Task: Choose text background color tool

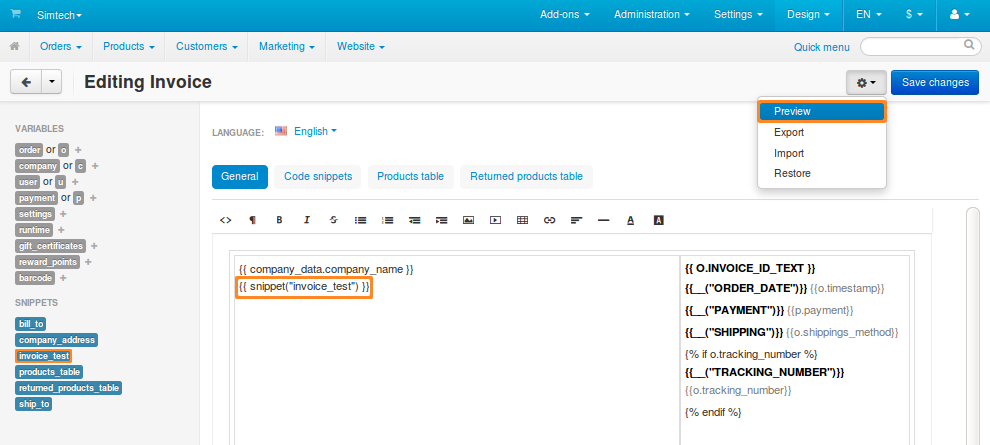Action: click(x=659, y=220)
